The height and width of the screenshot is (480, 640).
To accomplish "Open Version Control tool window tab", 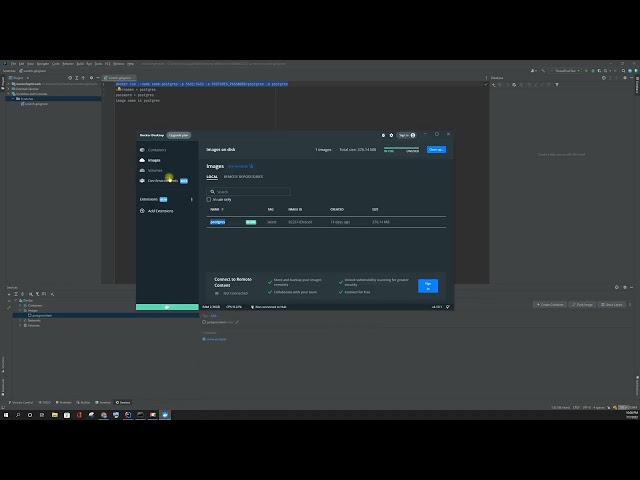I will 20,402.
